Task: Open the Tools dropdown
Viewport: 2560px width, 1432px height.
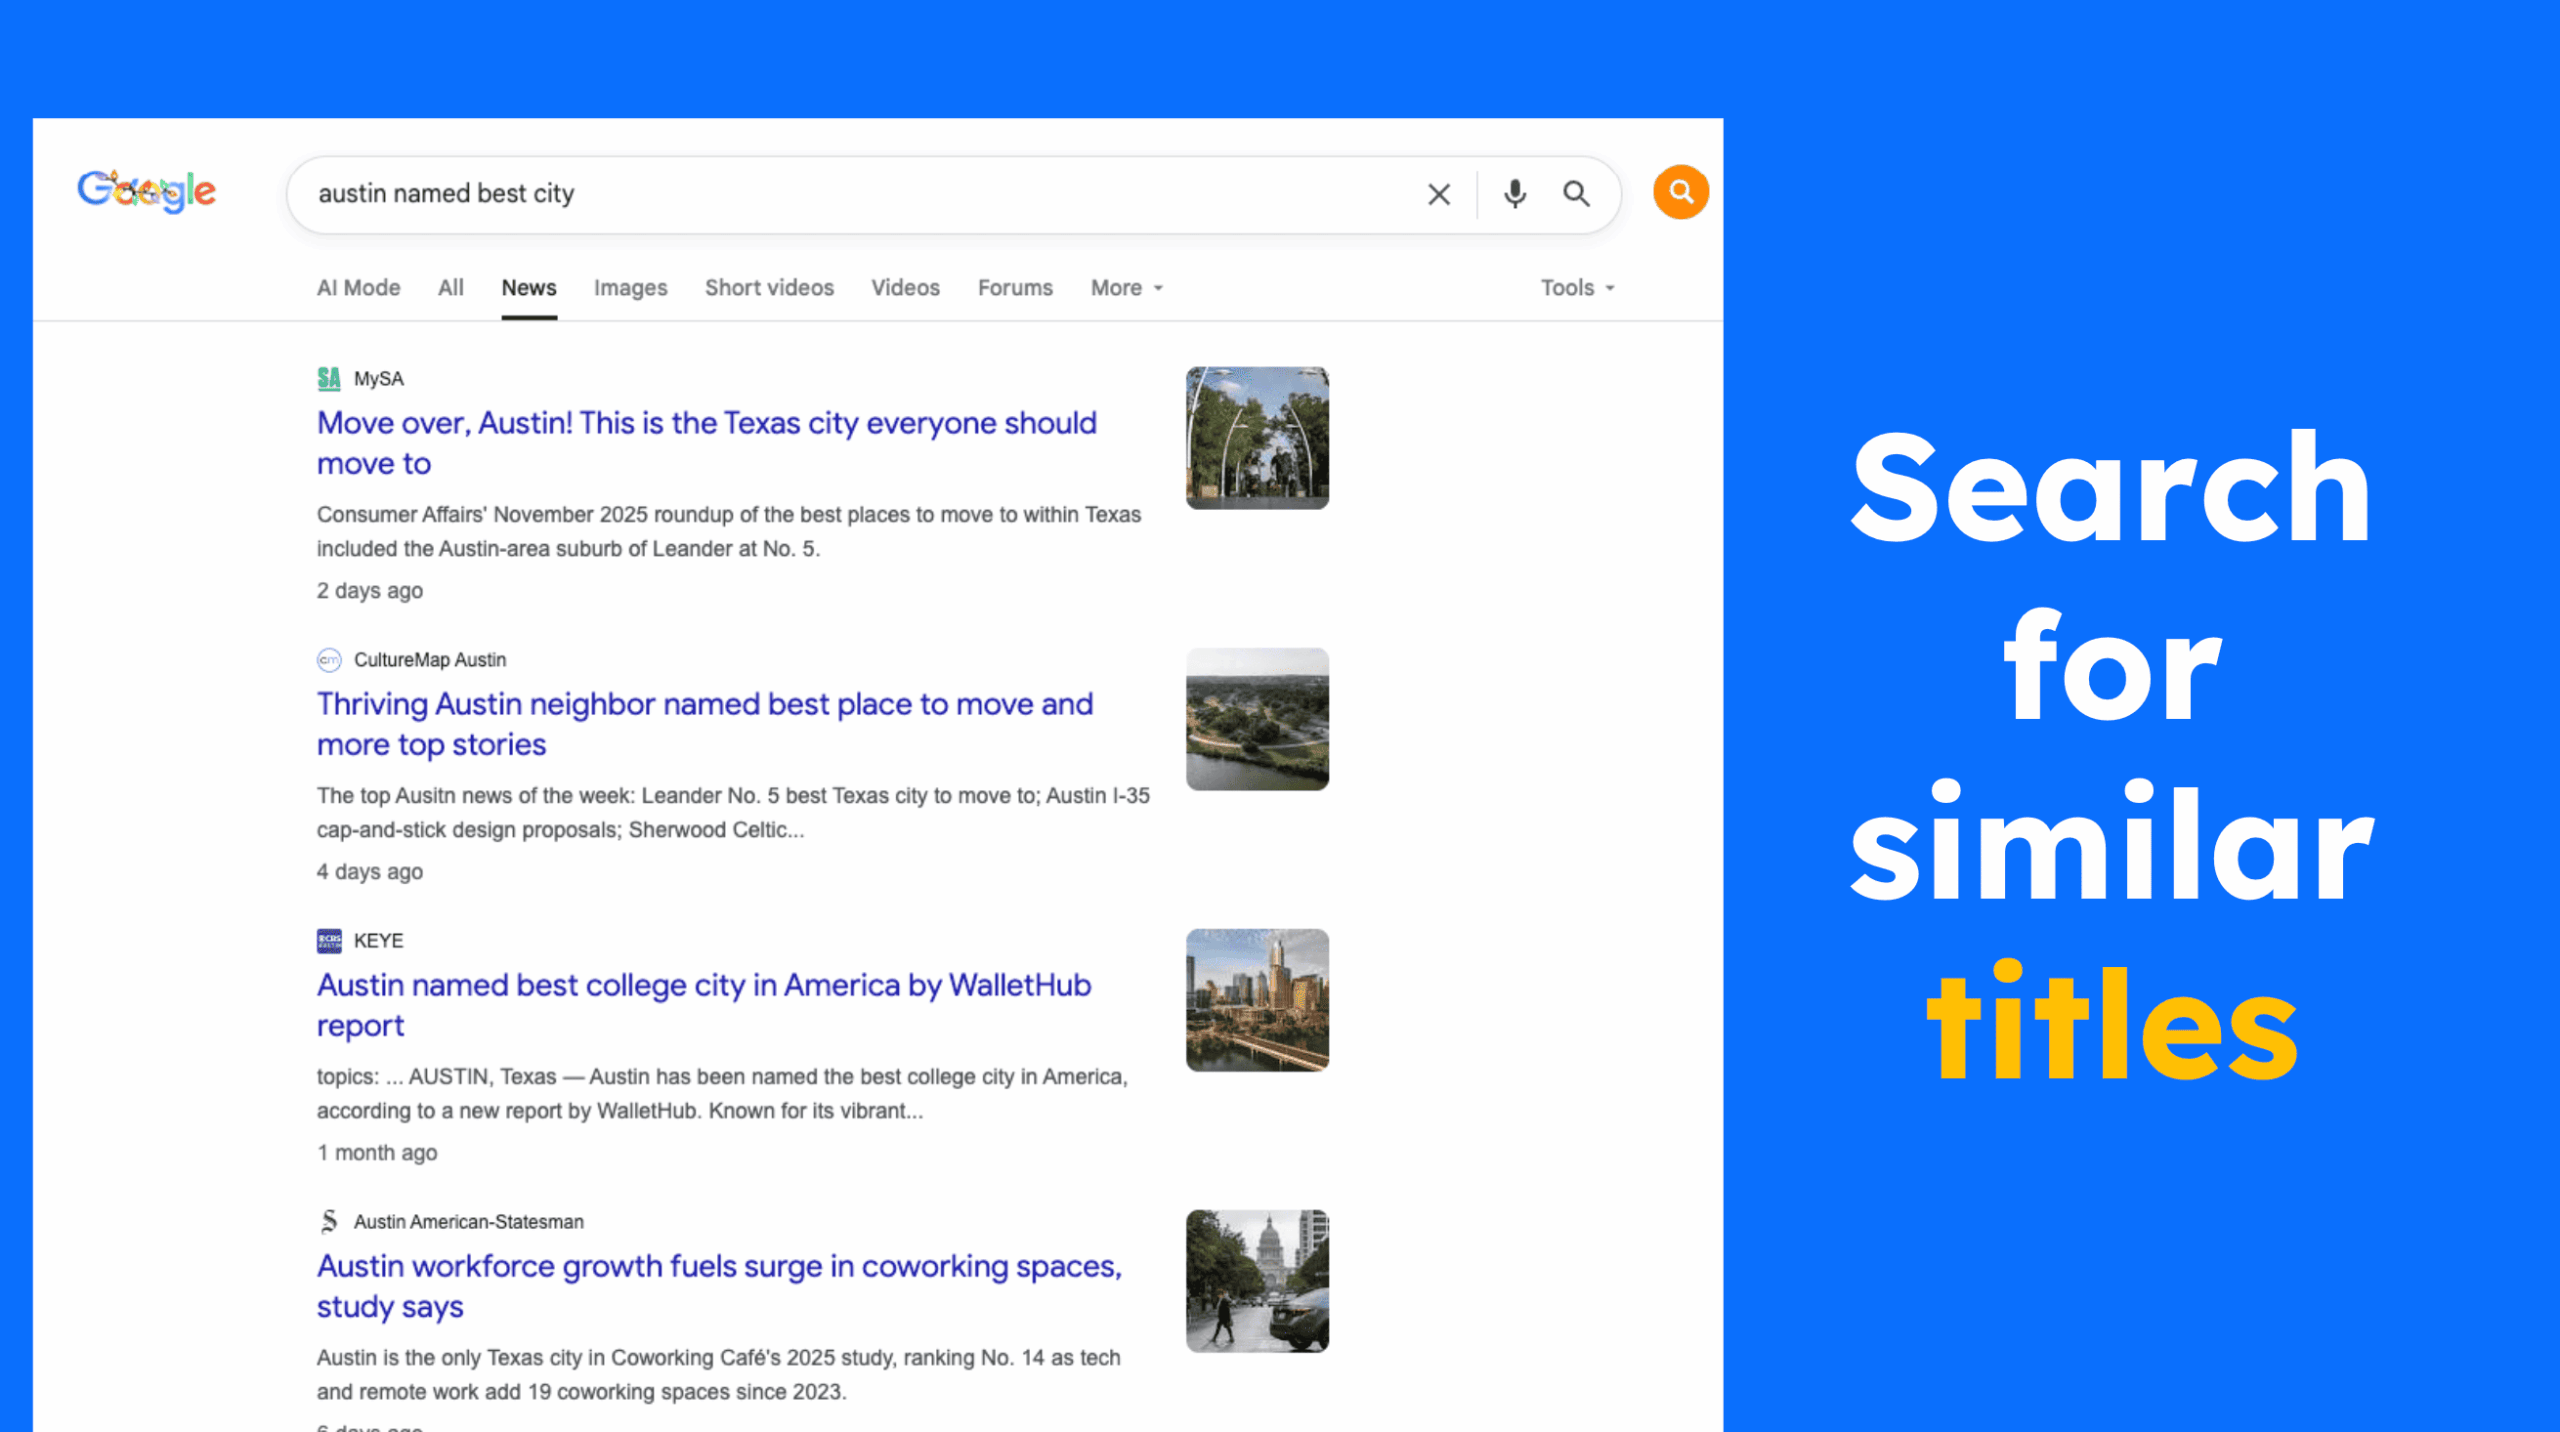Action: 1577,288
